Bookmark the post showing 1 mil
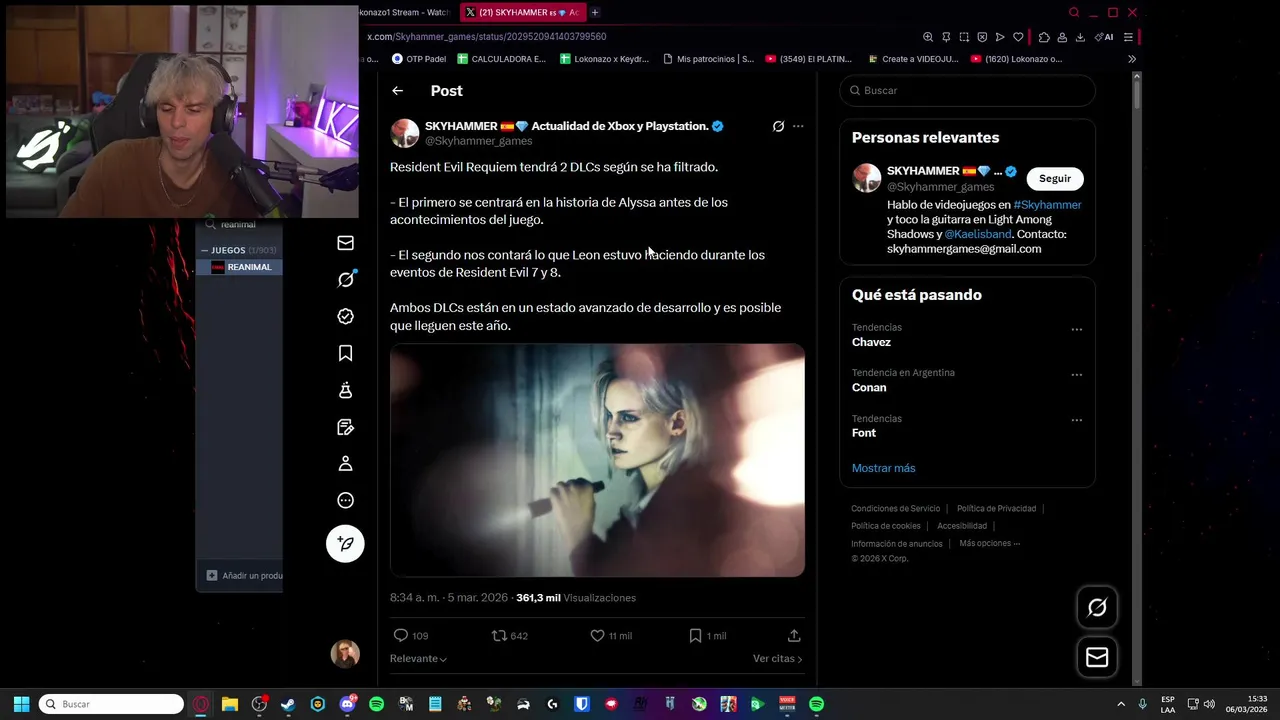Screen dimensions: 1280x720 coord(707,636)
